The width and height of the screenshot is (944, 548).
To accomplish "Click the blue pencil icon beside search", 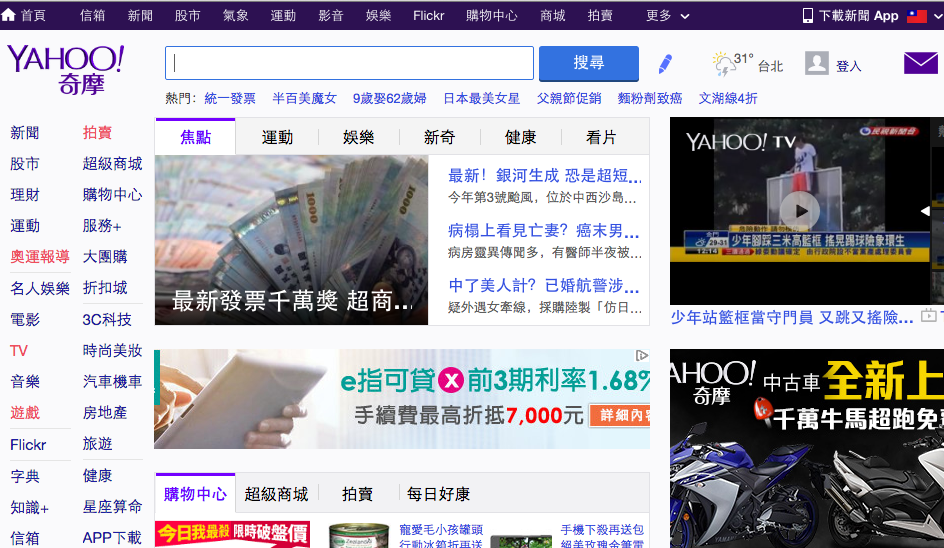I will pos(665,63).
